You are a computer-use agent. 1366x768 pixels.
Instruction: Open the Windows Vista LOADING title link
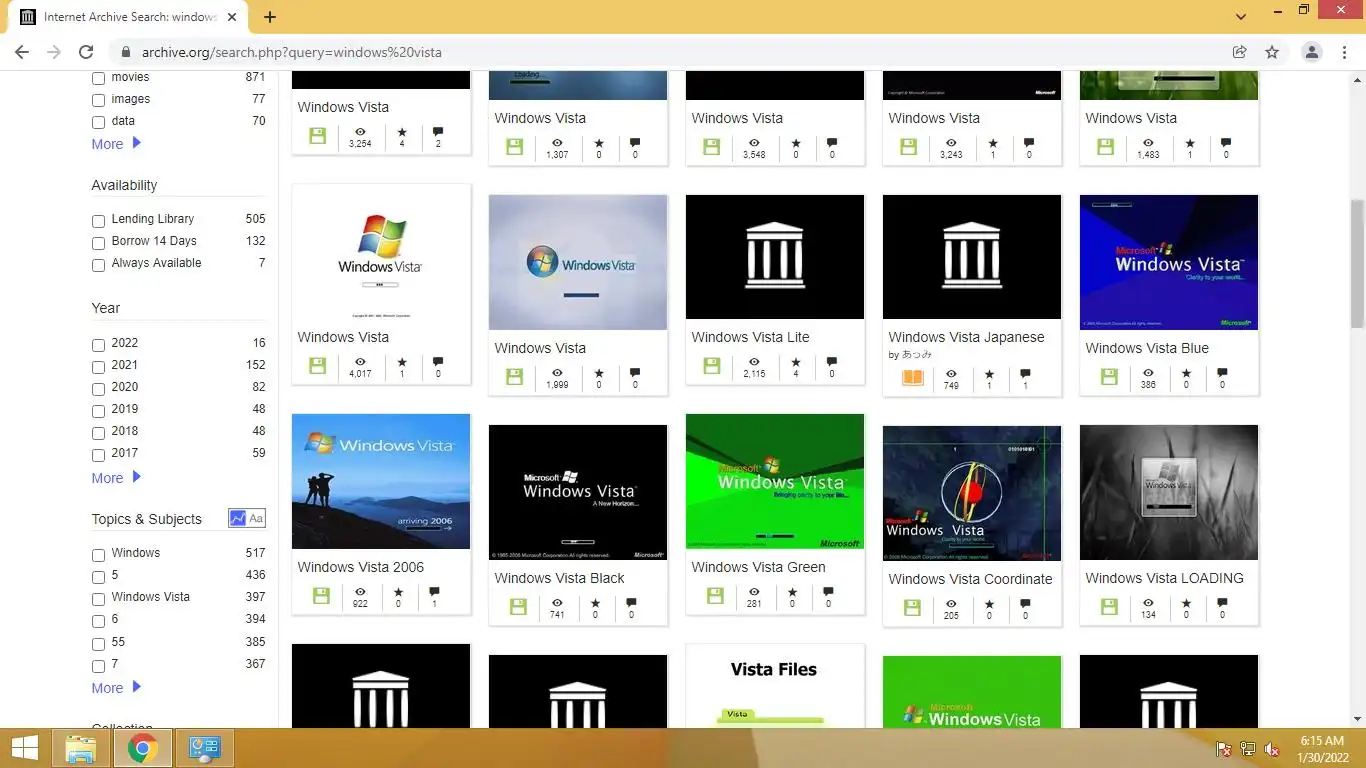coord(1164,578)
